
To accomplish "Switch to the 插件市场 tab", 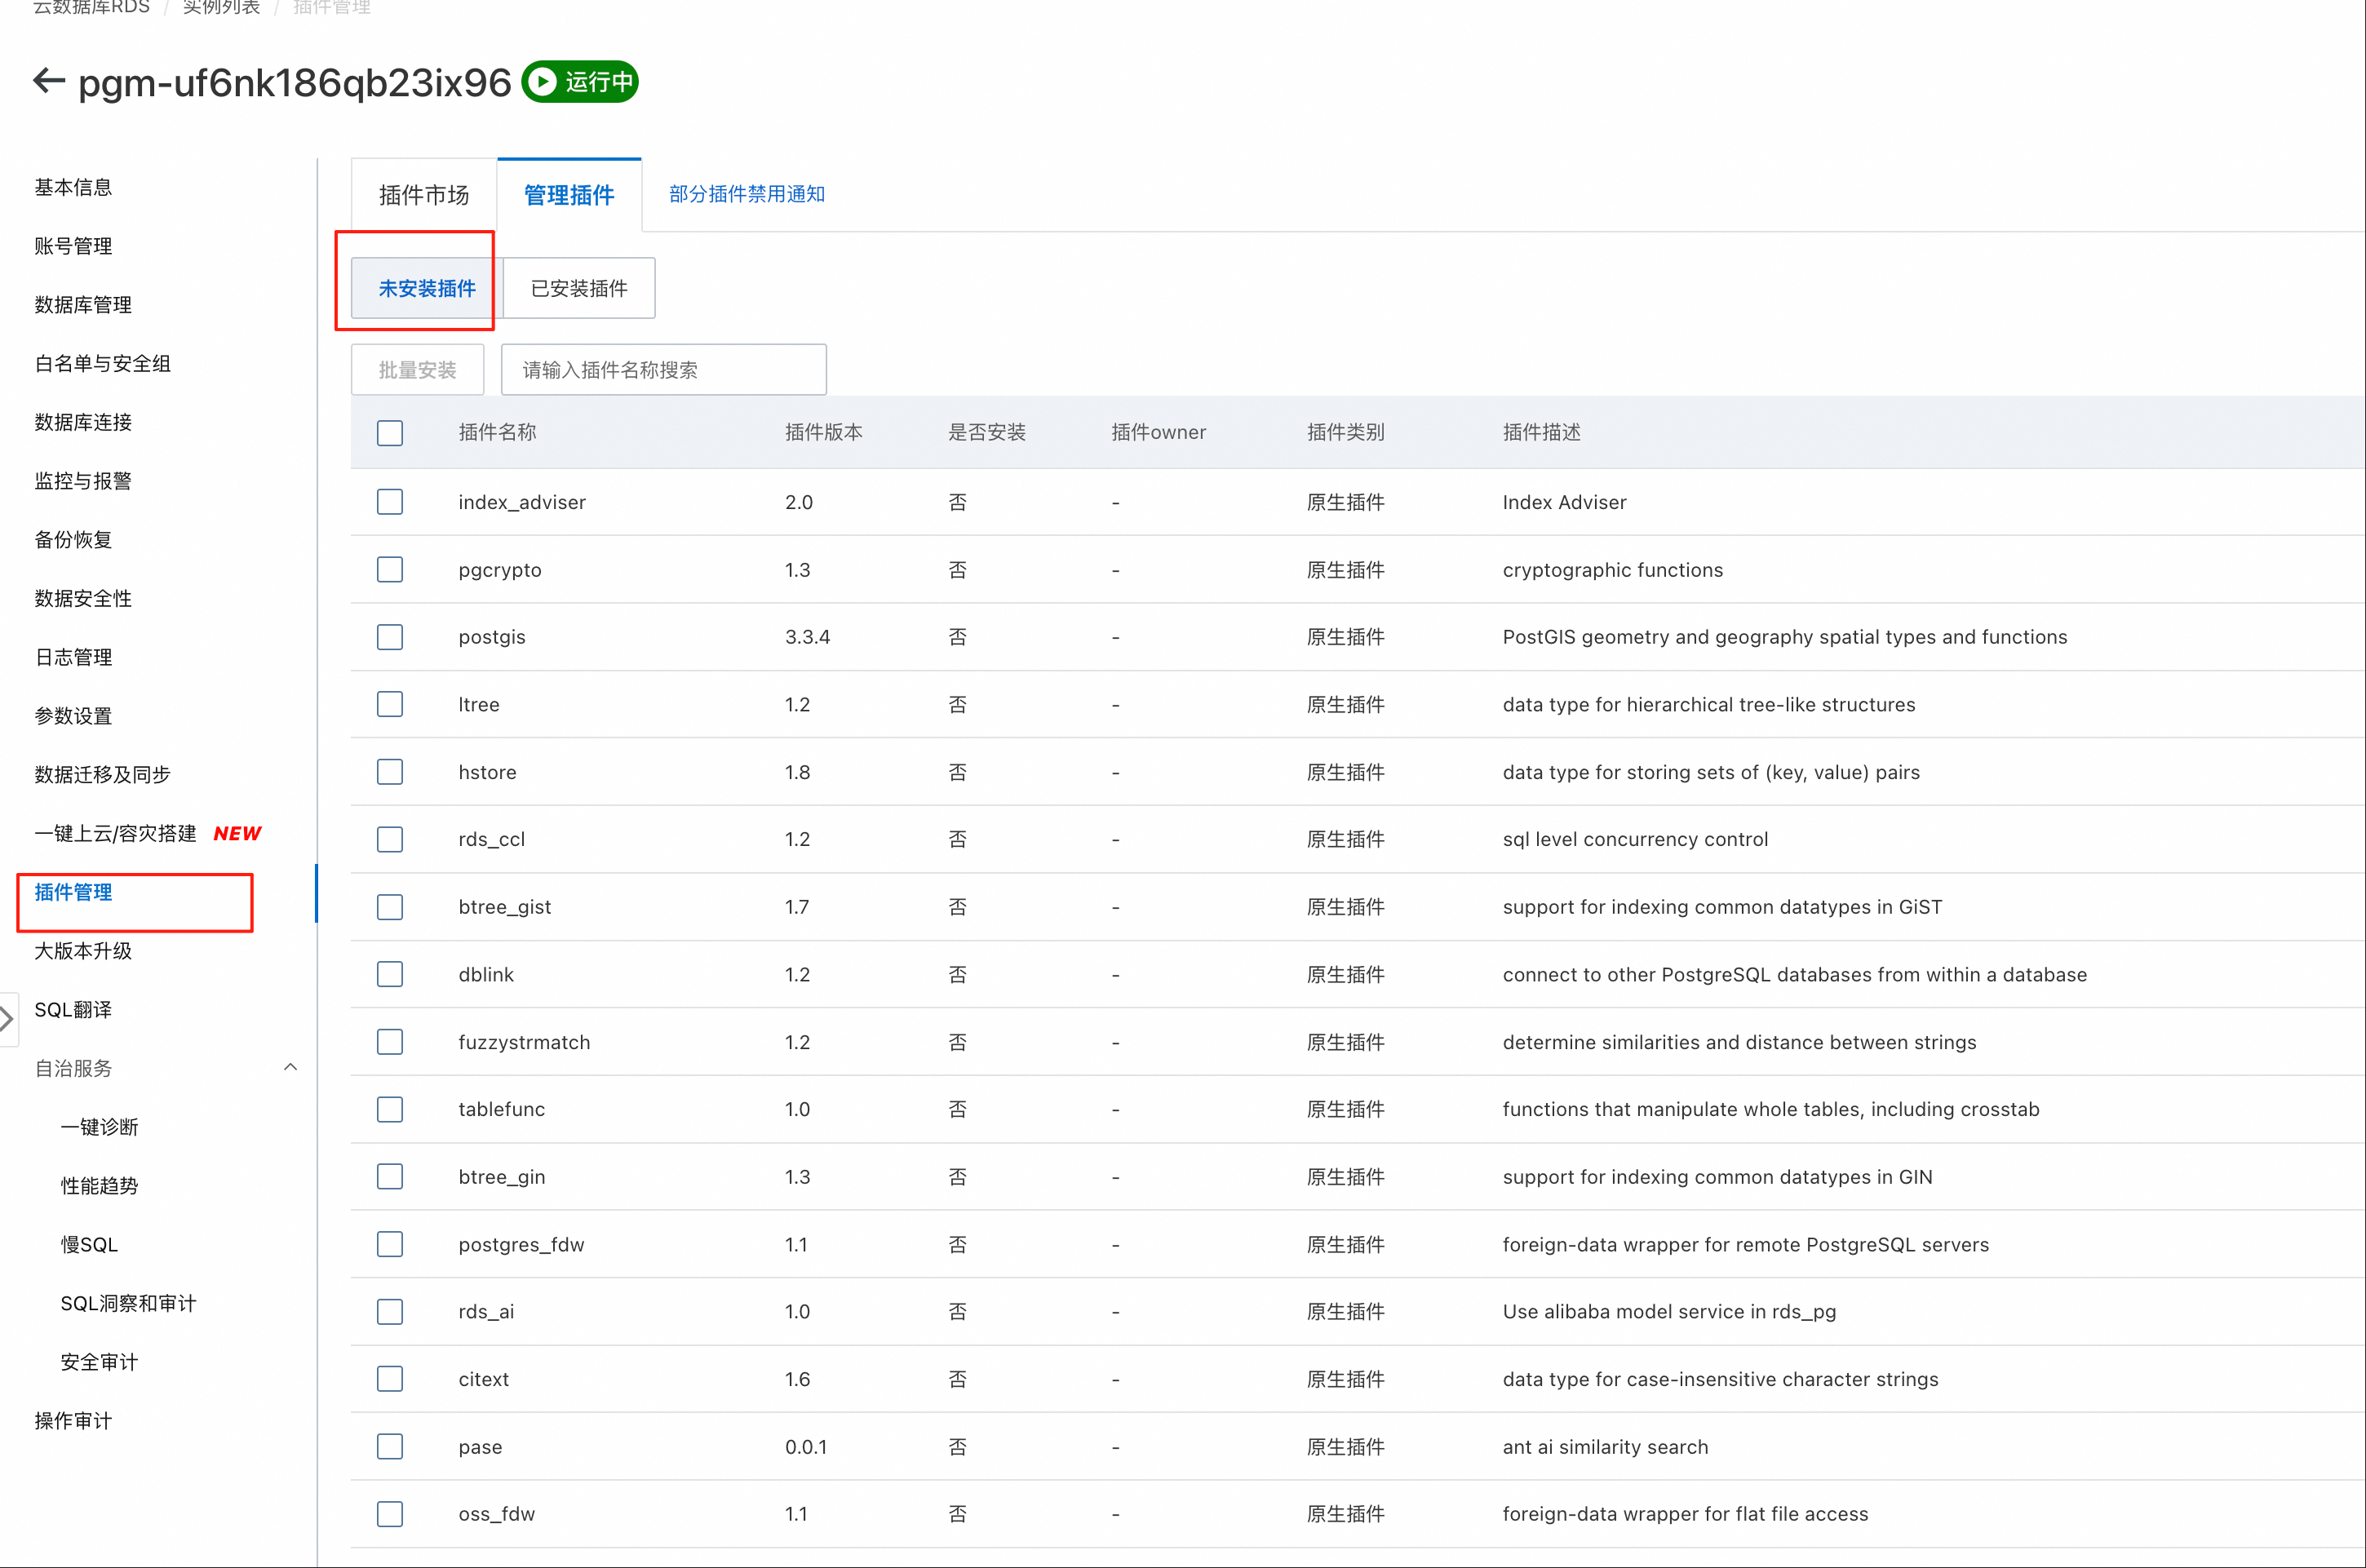I will coord(424,195).
